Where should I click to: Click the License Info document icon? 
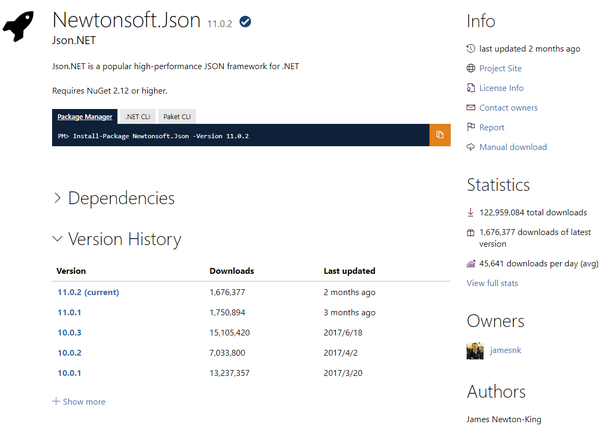[x=472, y=88]
